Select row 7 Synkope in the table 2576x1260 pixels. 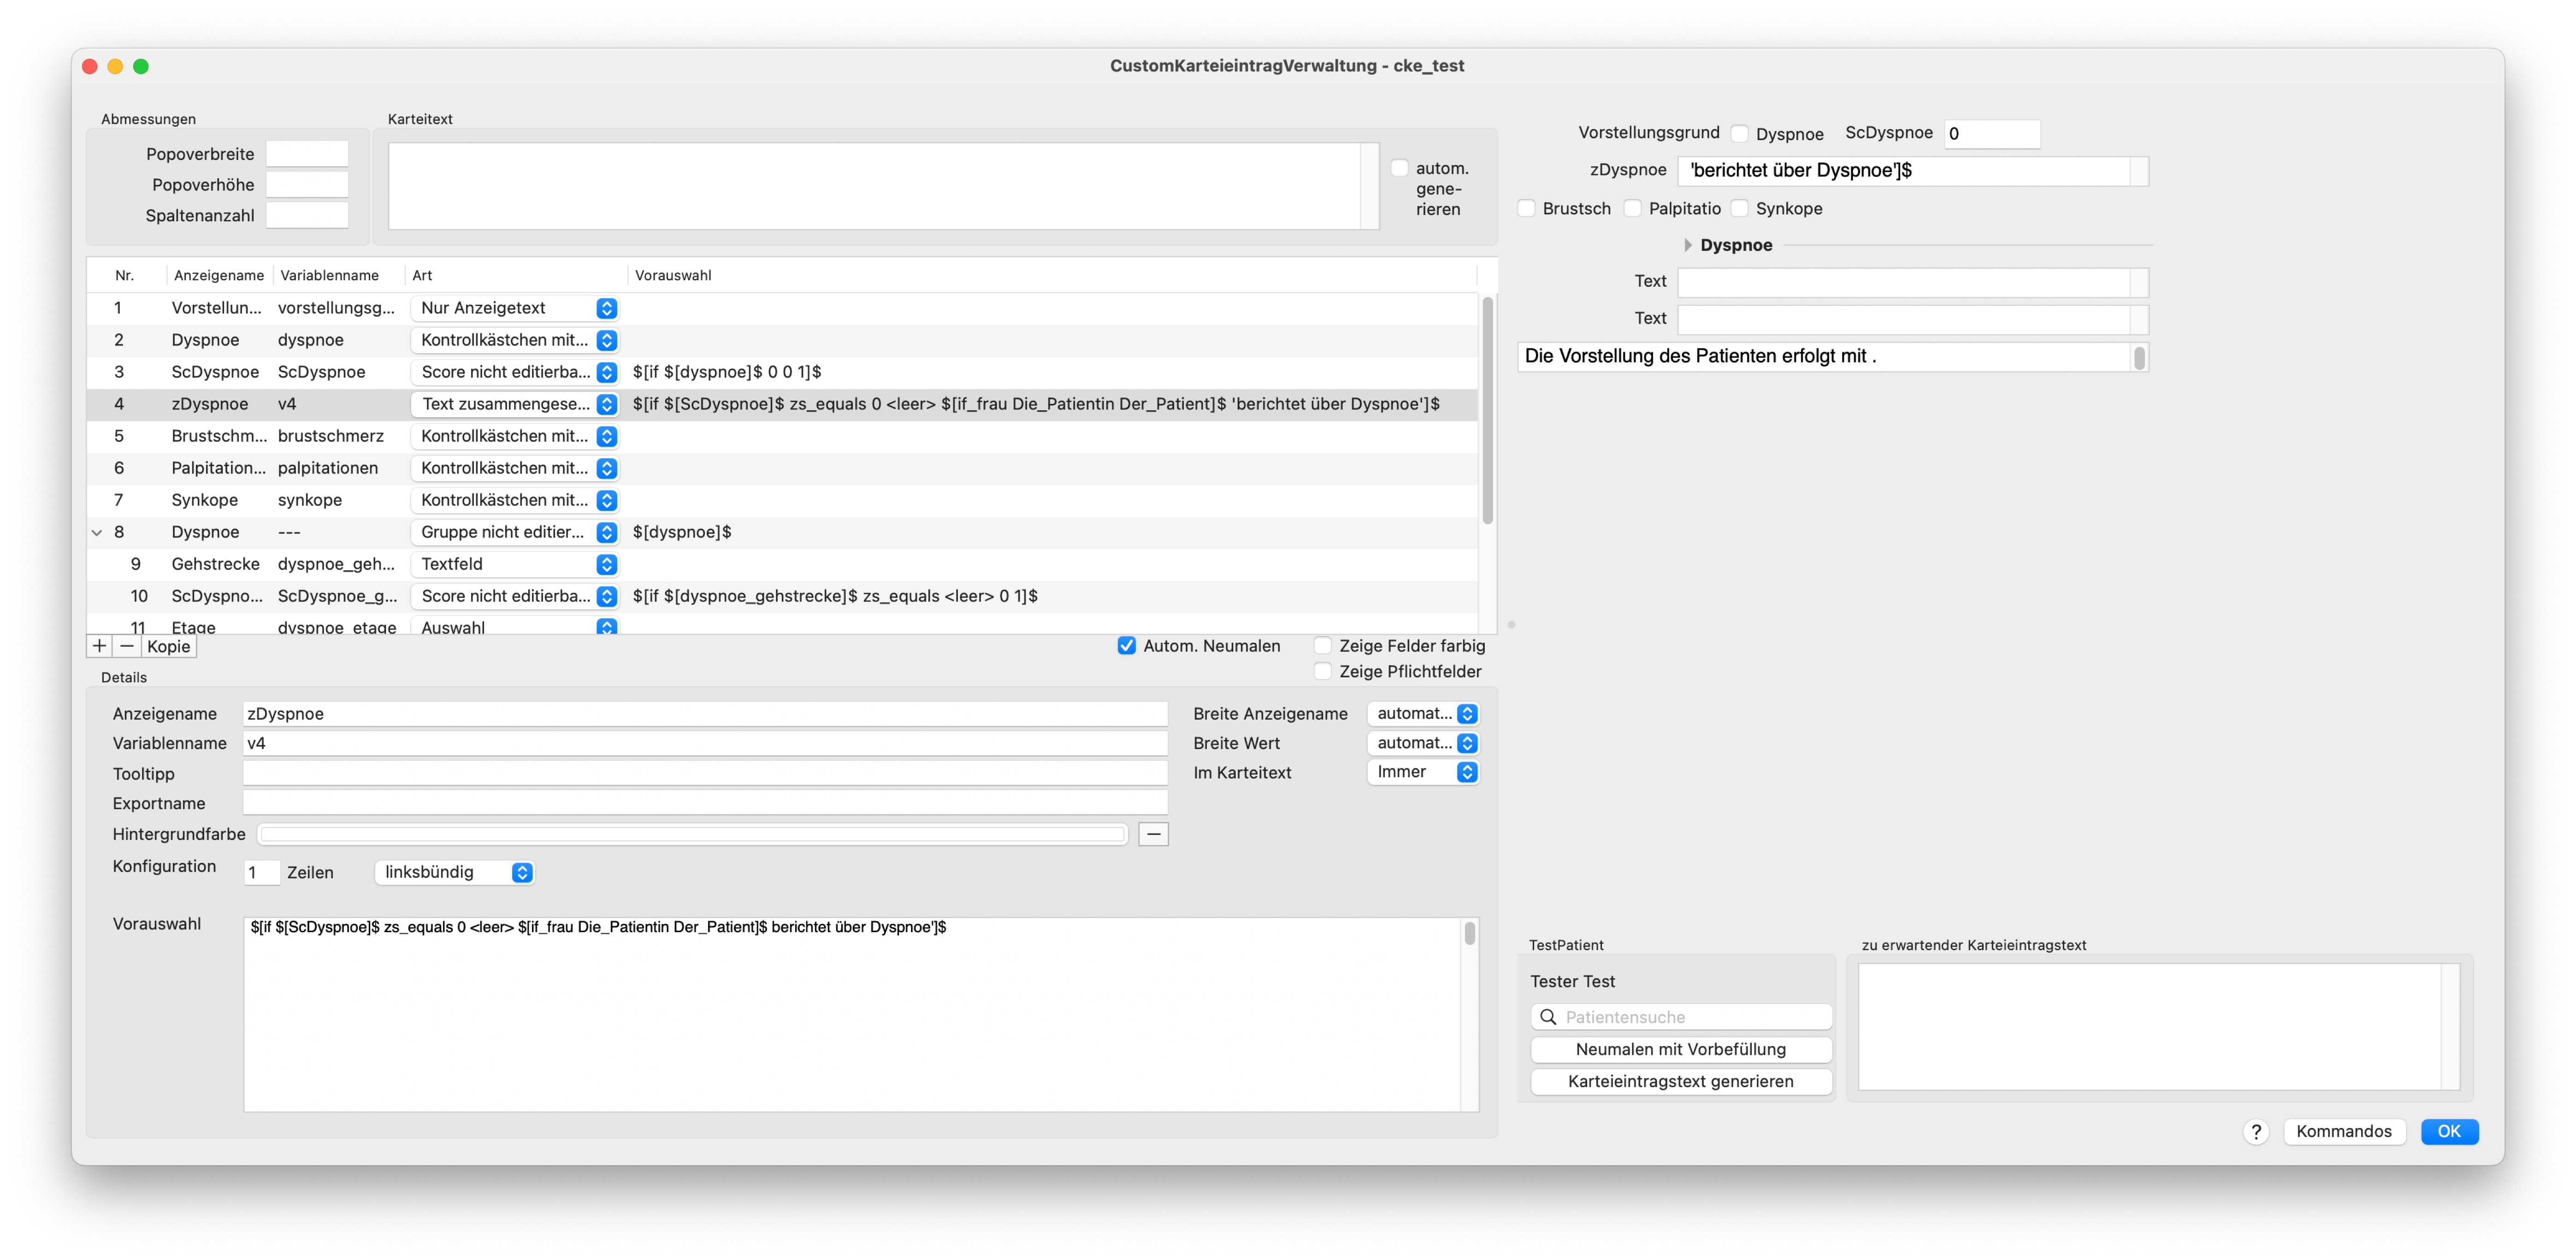[x=782, y=500]
